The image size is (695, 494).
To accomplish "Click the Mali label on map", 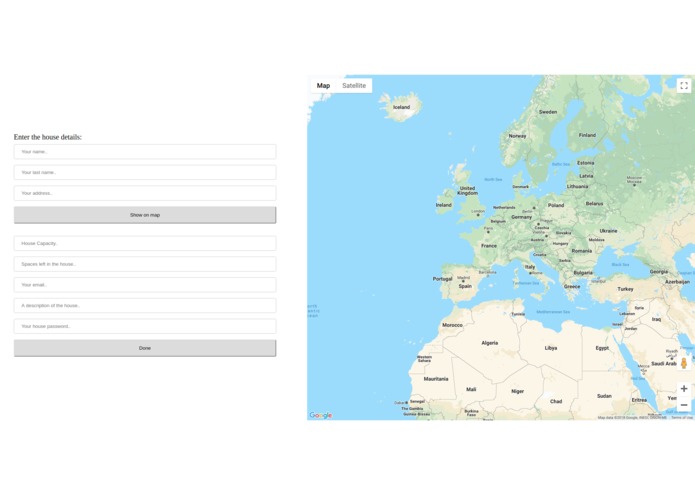I will [471, 389].
